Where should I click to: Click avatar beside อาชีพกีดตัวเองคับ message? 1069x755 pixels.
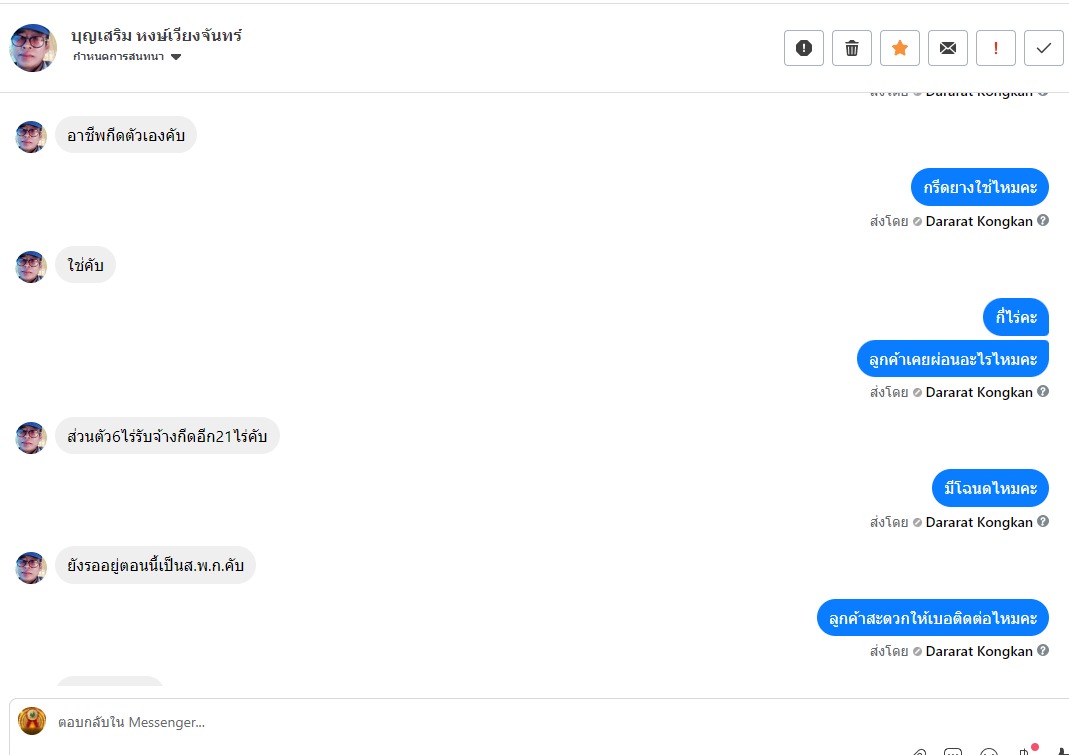coord(31,136)
